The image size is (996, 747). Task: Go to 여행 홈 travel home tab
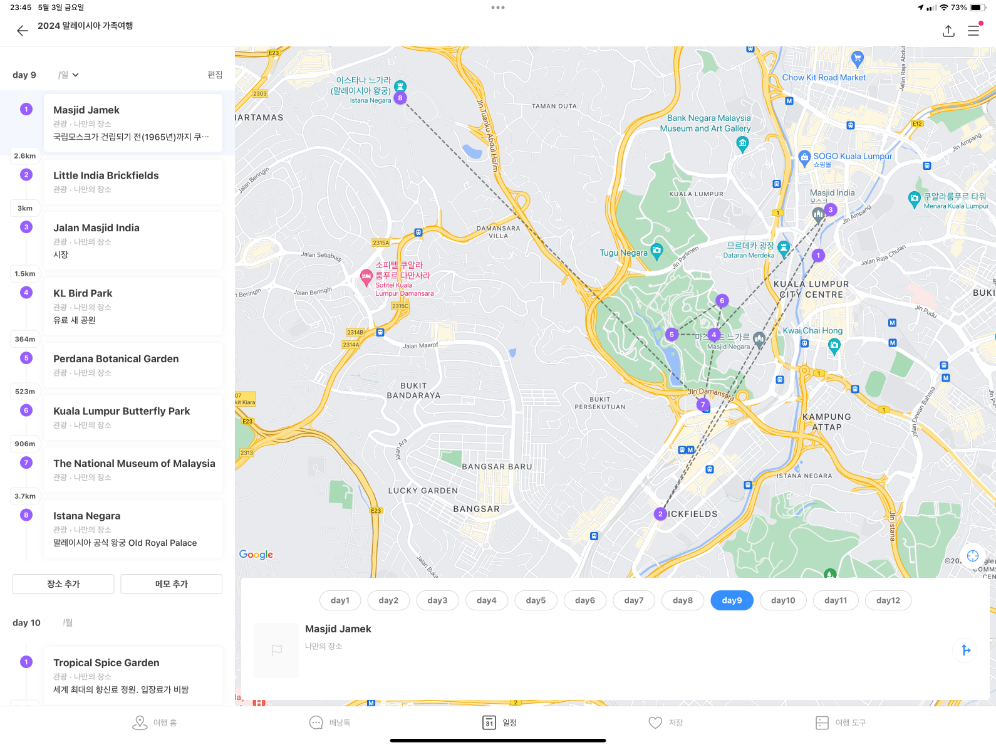click(x=154, y=723)
